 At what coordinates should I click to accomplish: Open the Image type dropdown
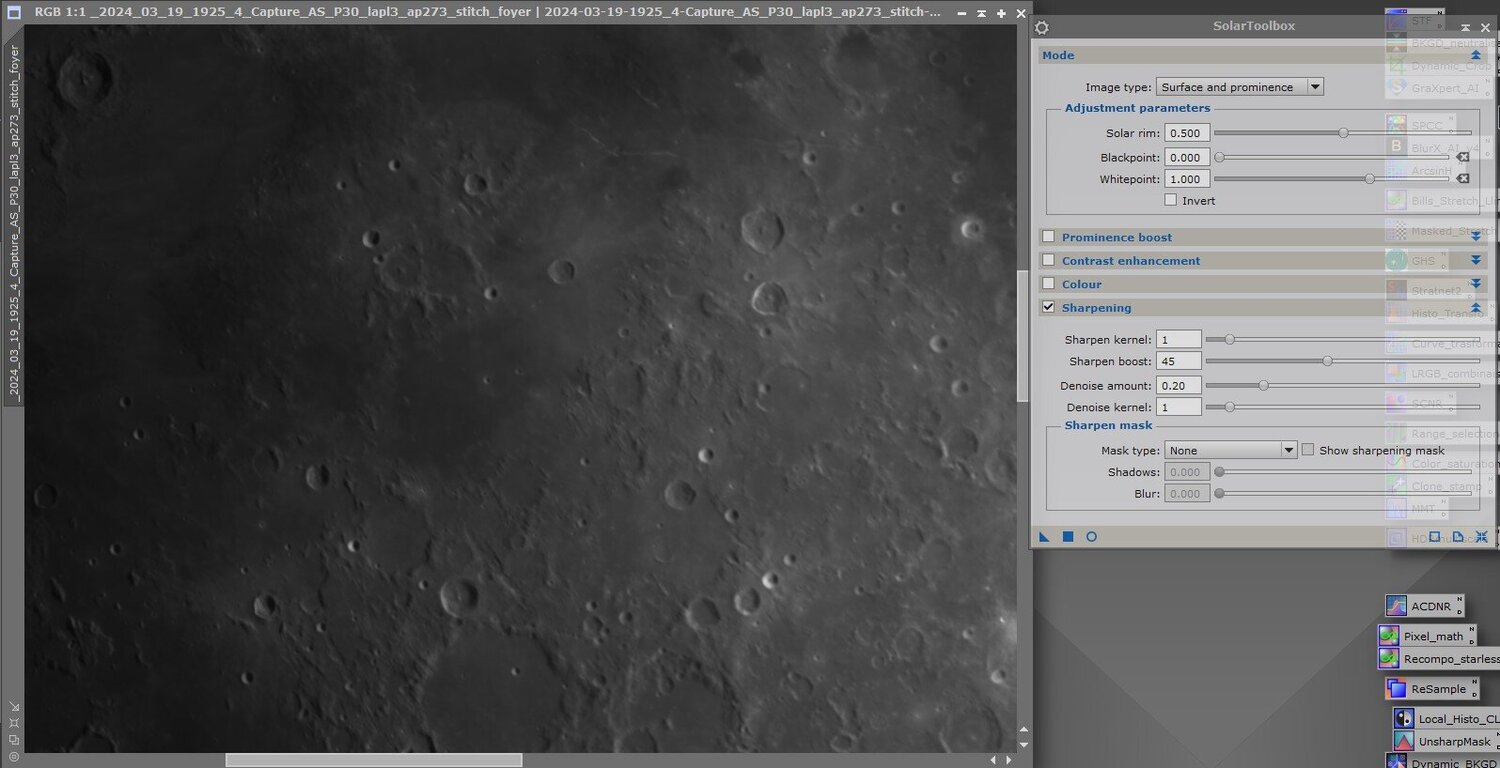tap(1239, 87)
